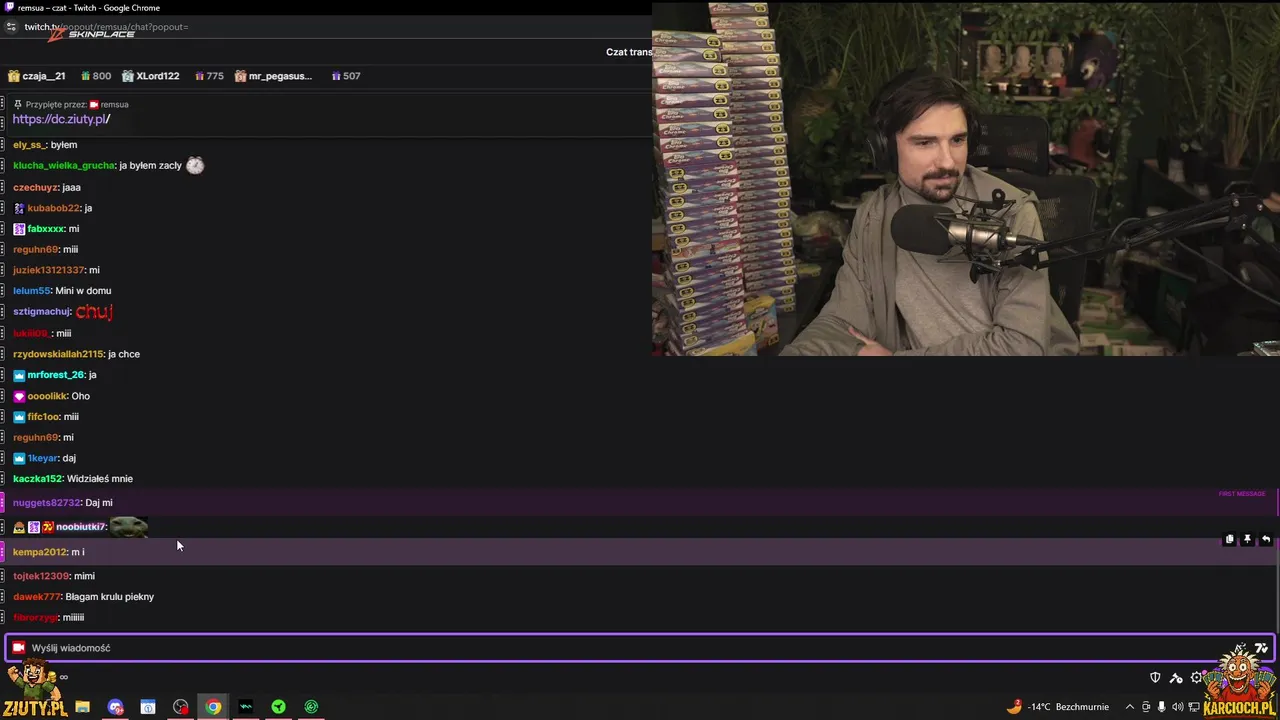Reply to the kempa2012 message

[1265, 539]
